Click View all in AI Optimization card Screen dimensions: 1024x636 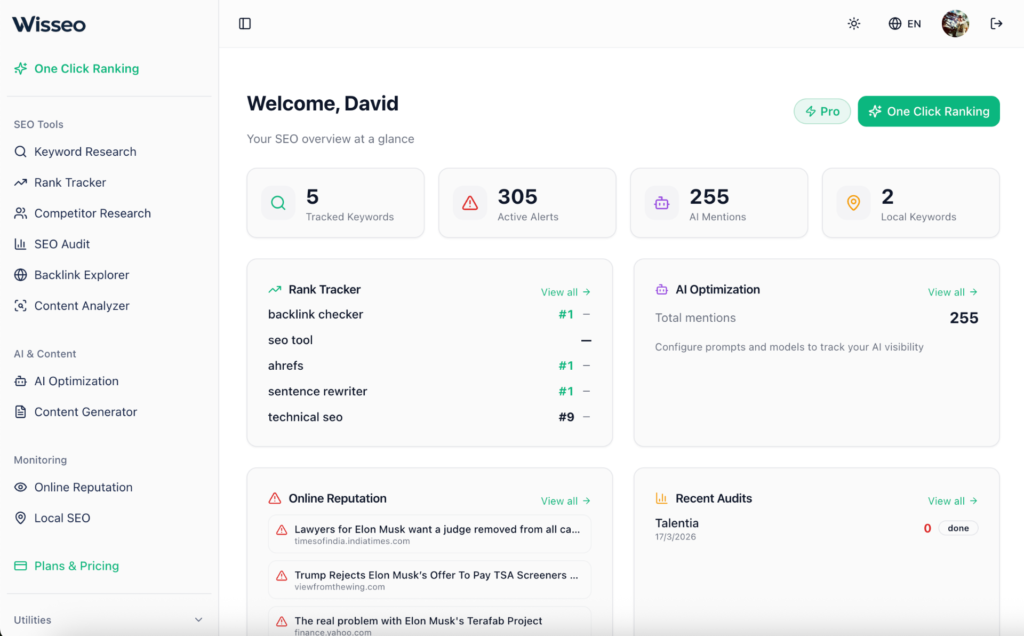click(x=952, y=292)
